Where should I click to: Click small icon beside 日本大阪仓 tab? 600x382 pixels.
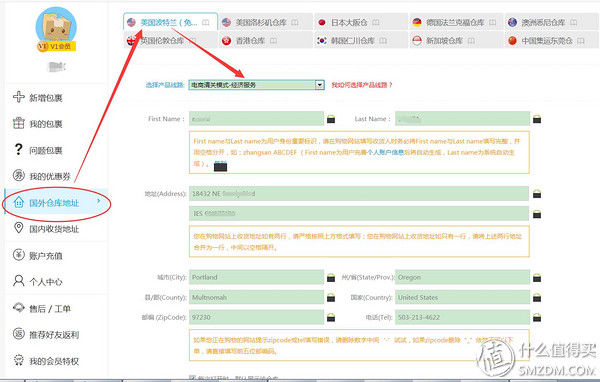tap(376, 22)
